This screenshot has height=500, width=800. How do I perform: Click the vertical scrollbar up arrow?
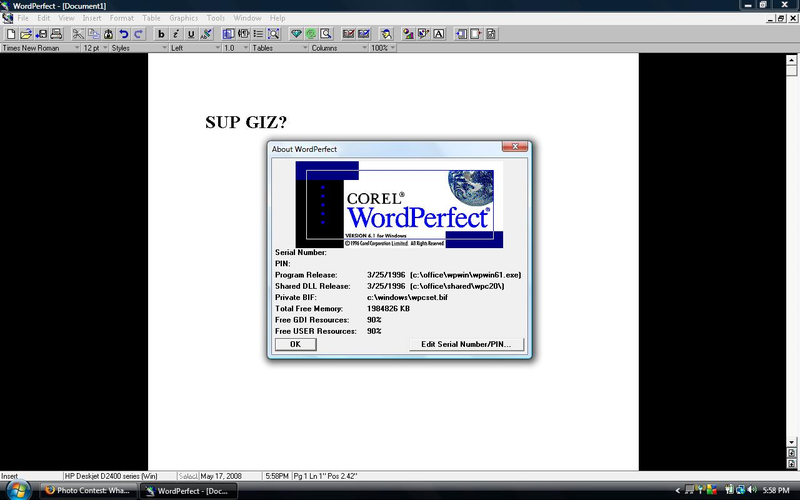[791, 60]
